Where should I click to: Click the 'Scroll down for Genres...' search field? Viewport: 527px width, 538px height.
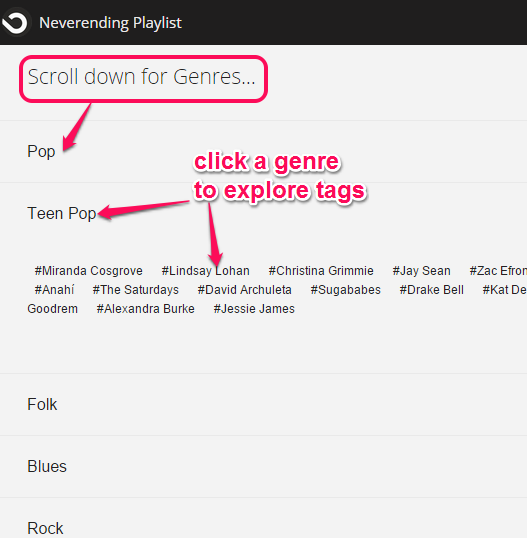(x=143, y=79)
